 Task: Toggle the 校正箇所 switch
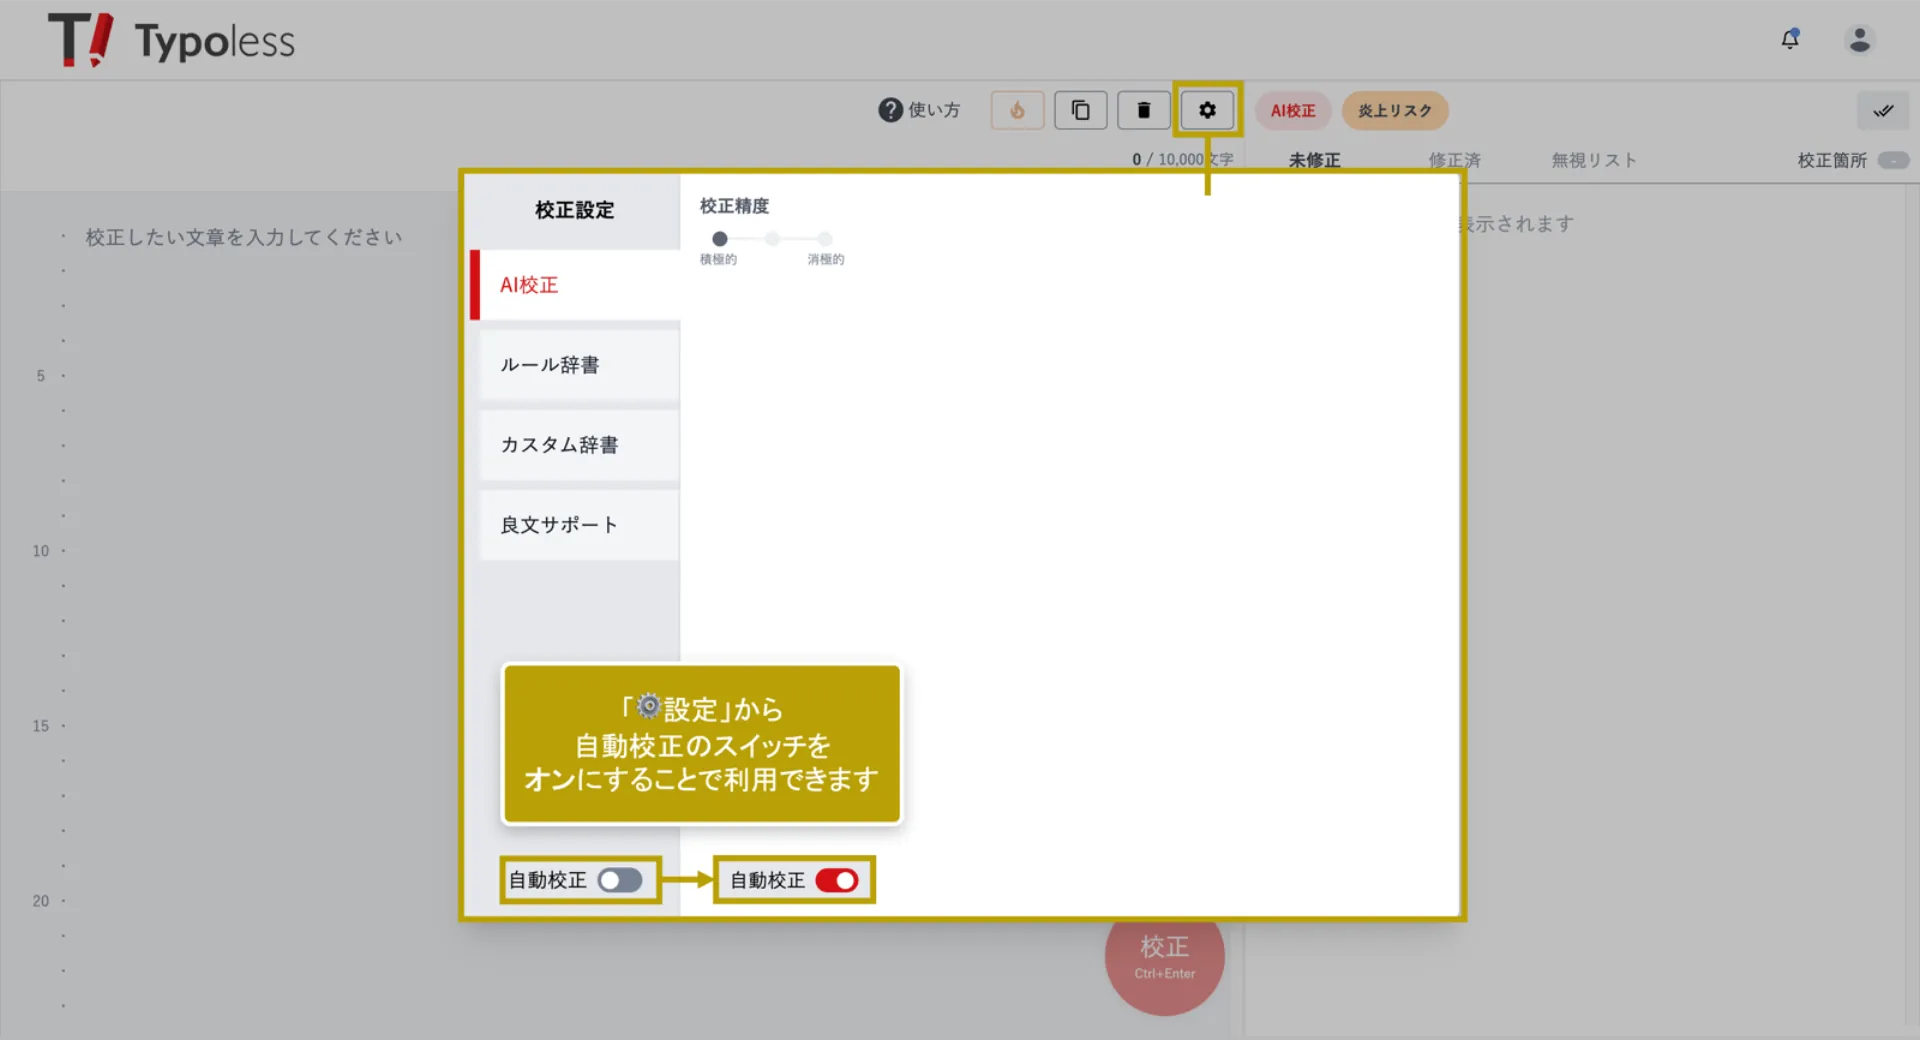[1893, 160]
